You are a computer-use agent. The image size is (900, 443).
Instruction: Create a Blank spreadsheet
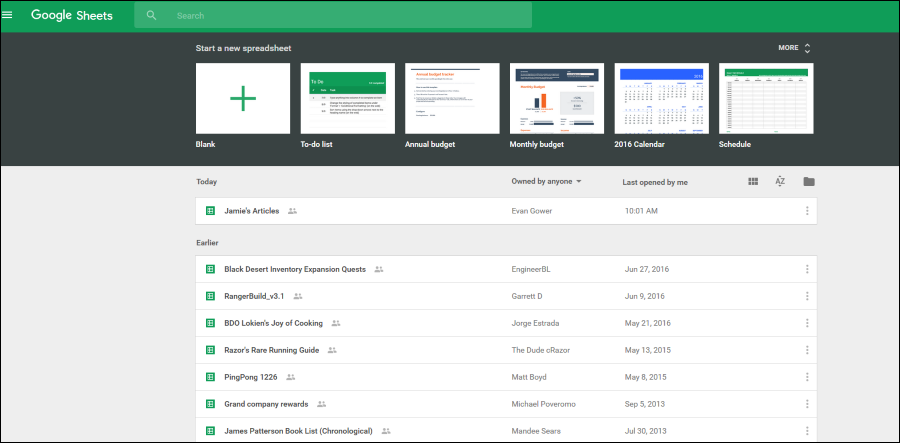pos(243,99)
